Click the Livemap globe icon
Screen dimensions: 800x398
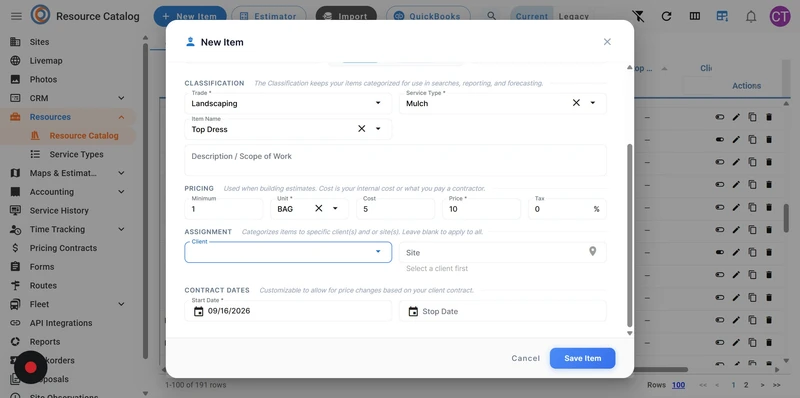pyautogui.click(x=15, y=61)
